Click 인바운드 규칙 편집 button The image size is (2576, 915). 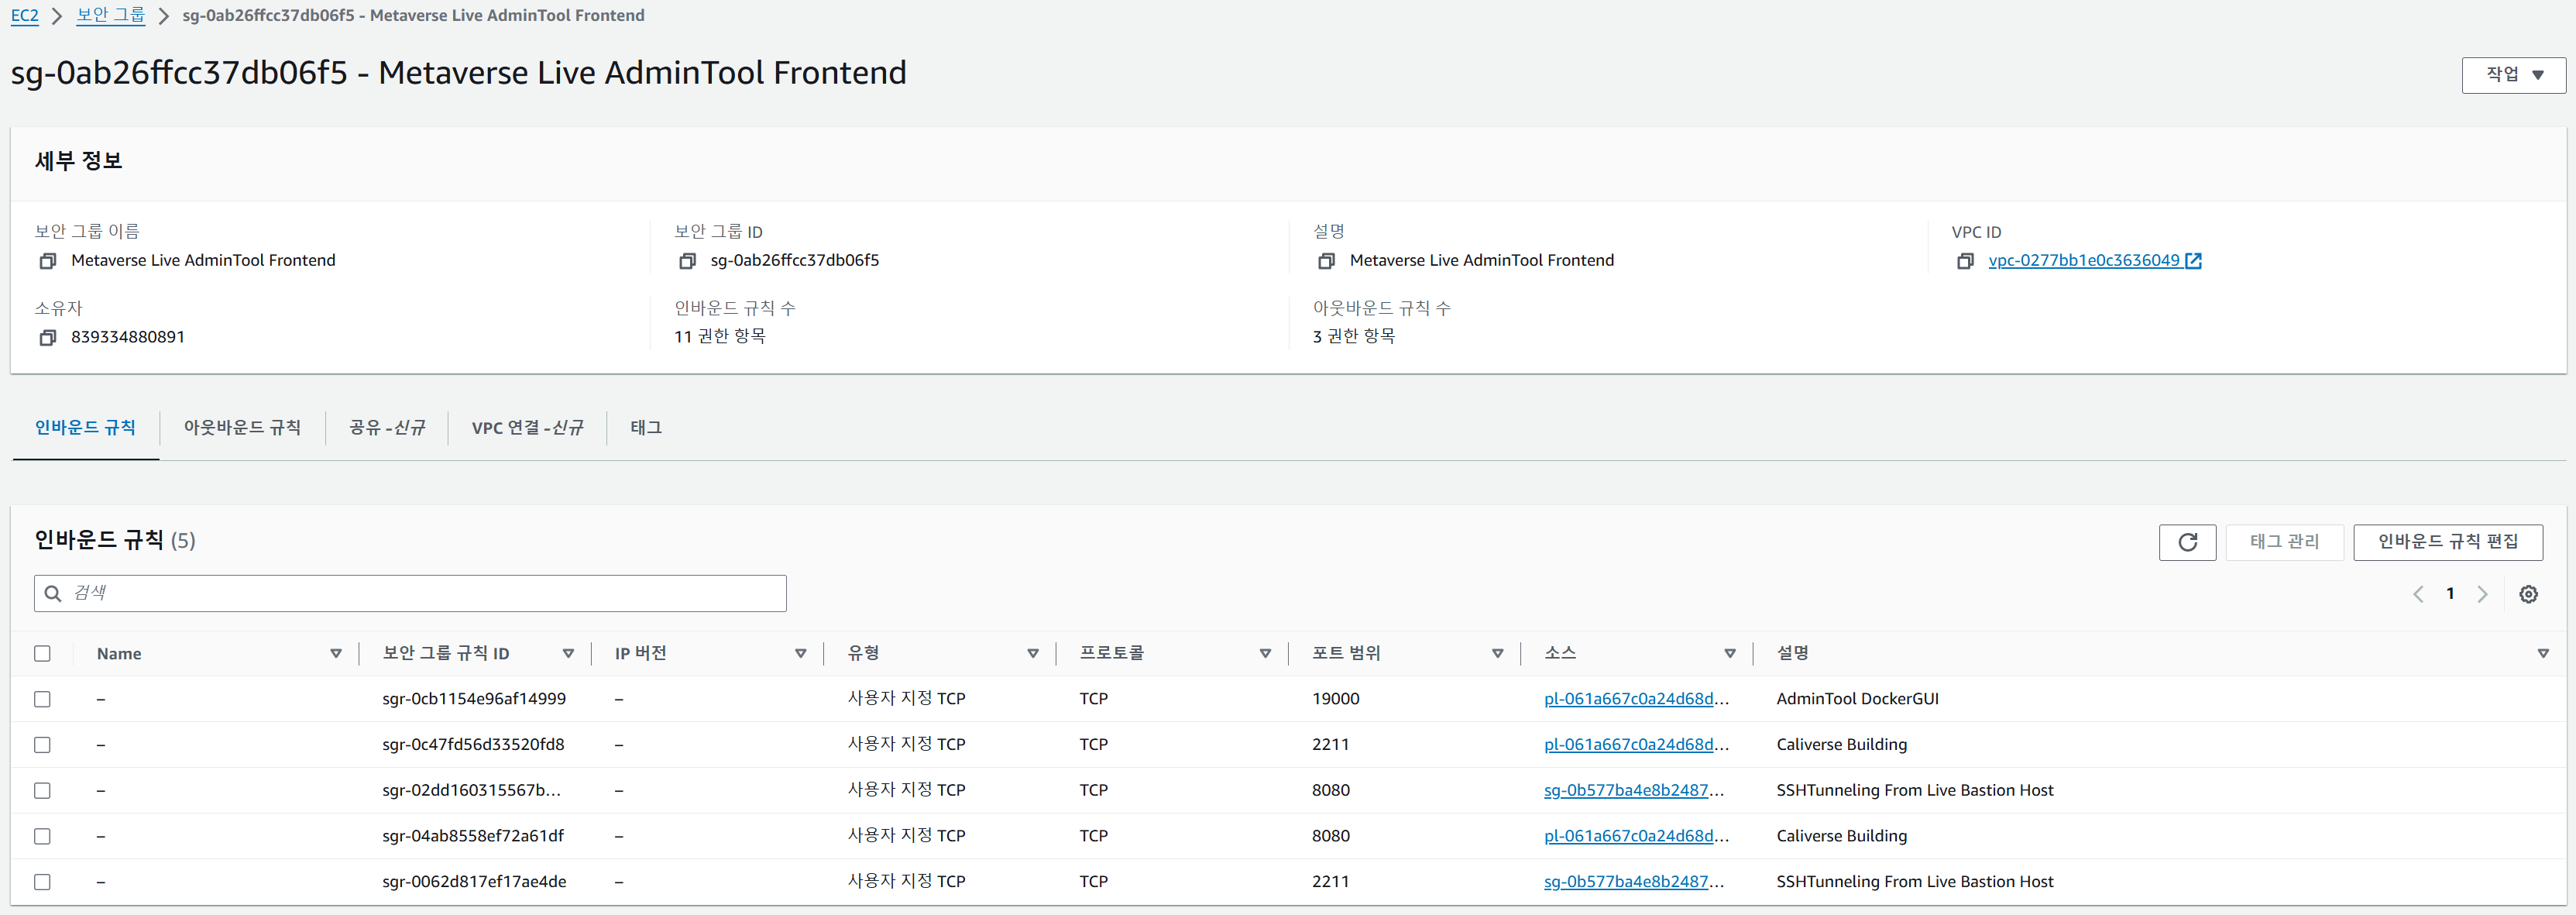(x=2447, y=542)
